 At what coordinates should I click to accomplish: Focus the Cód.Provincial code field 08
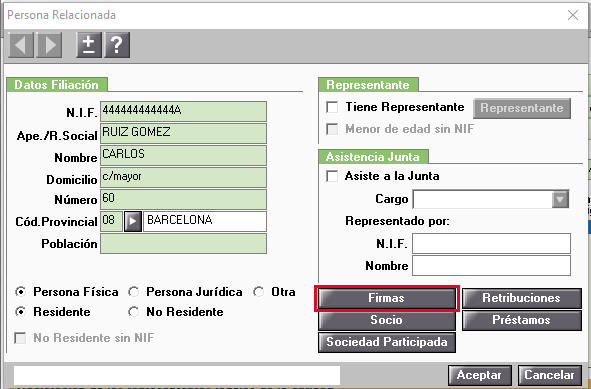(x=112, y=221)
